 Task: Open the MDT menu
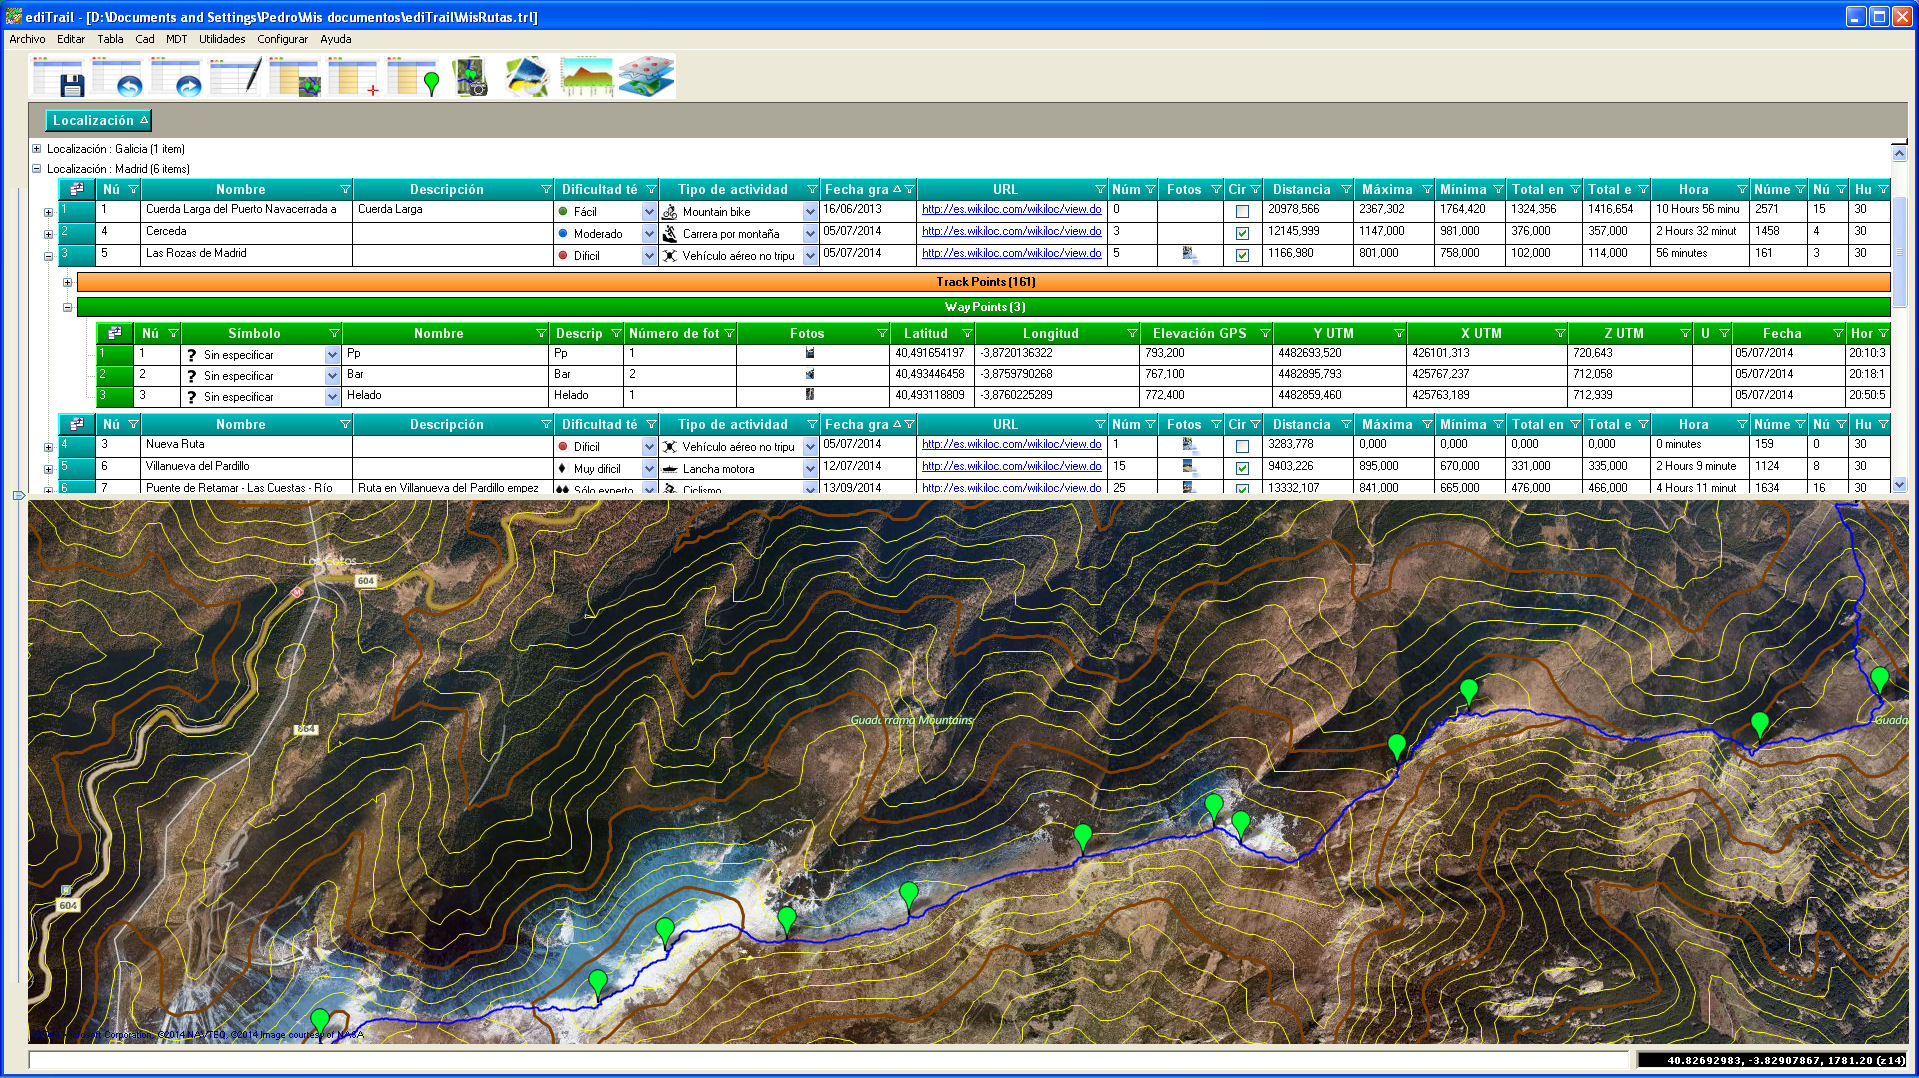coord(176,39)
